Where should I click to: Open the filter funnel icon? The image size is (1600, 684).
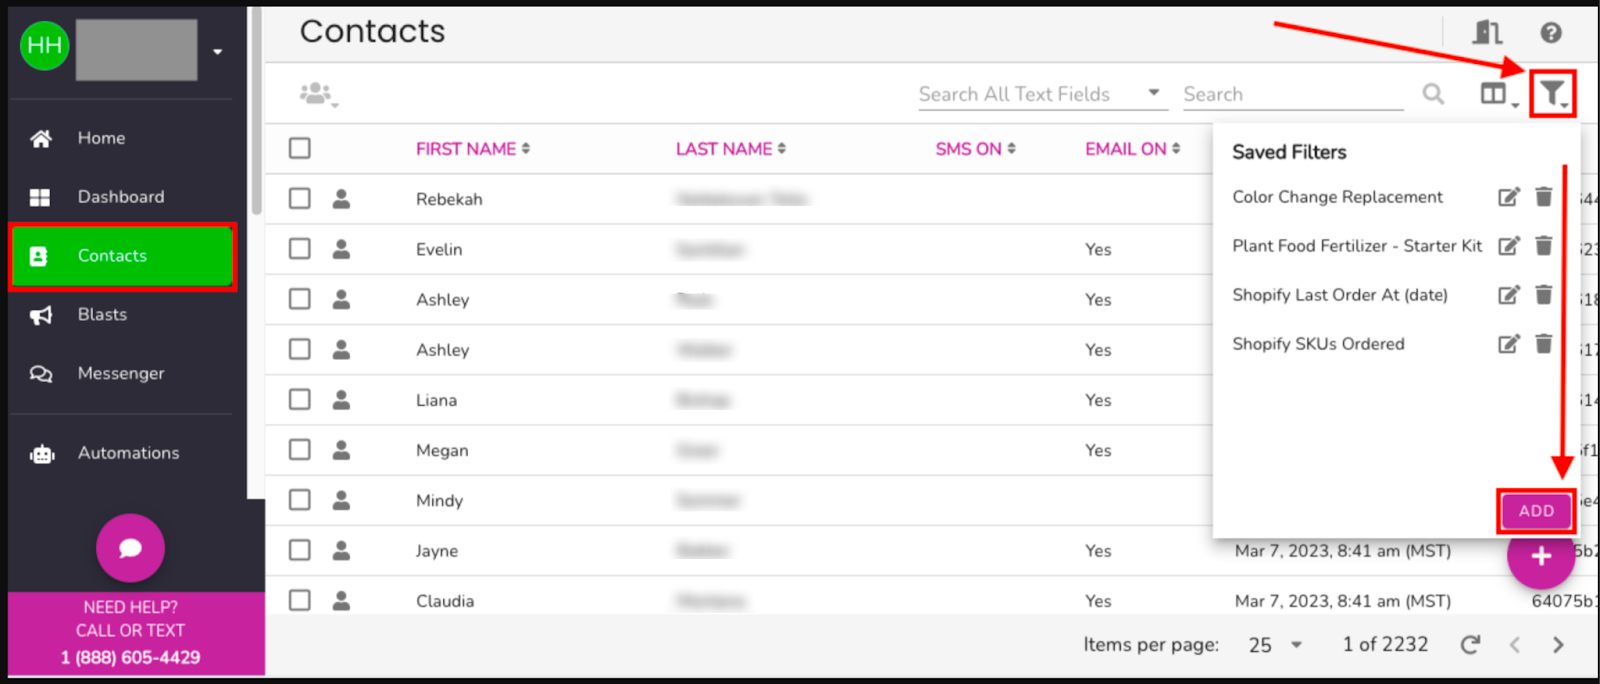tap(1553, 94)
